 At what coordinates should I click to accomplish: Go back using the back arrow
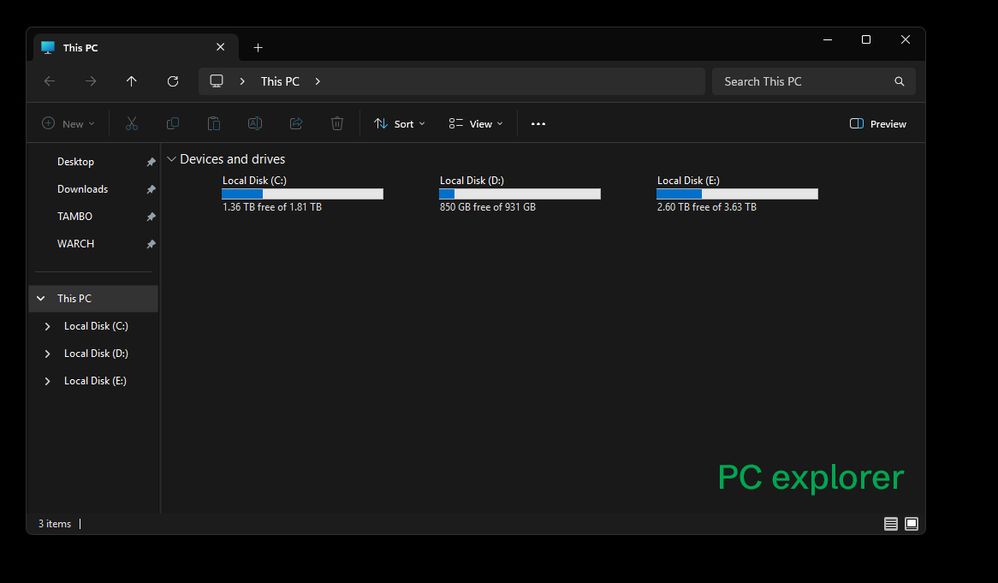coord(50,81)
